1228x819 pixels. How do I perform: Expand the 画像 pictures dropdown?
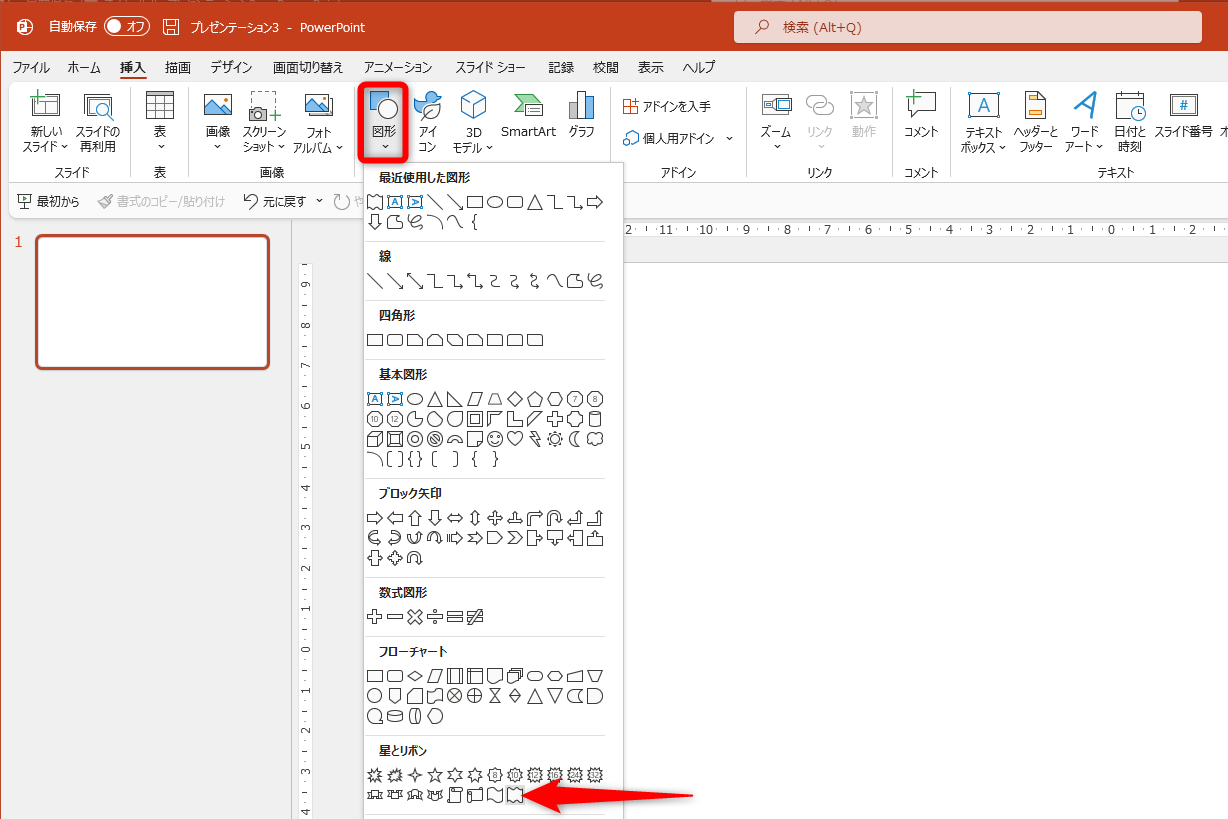click(x=218, y=138)
